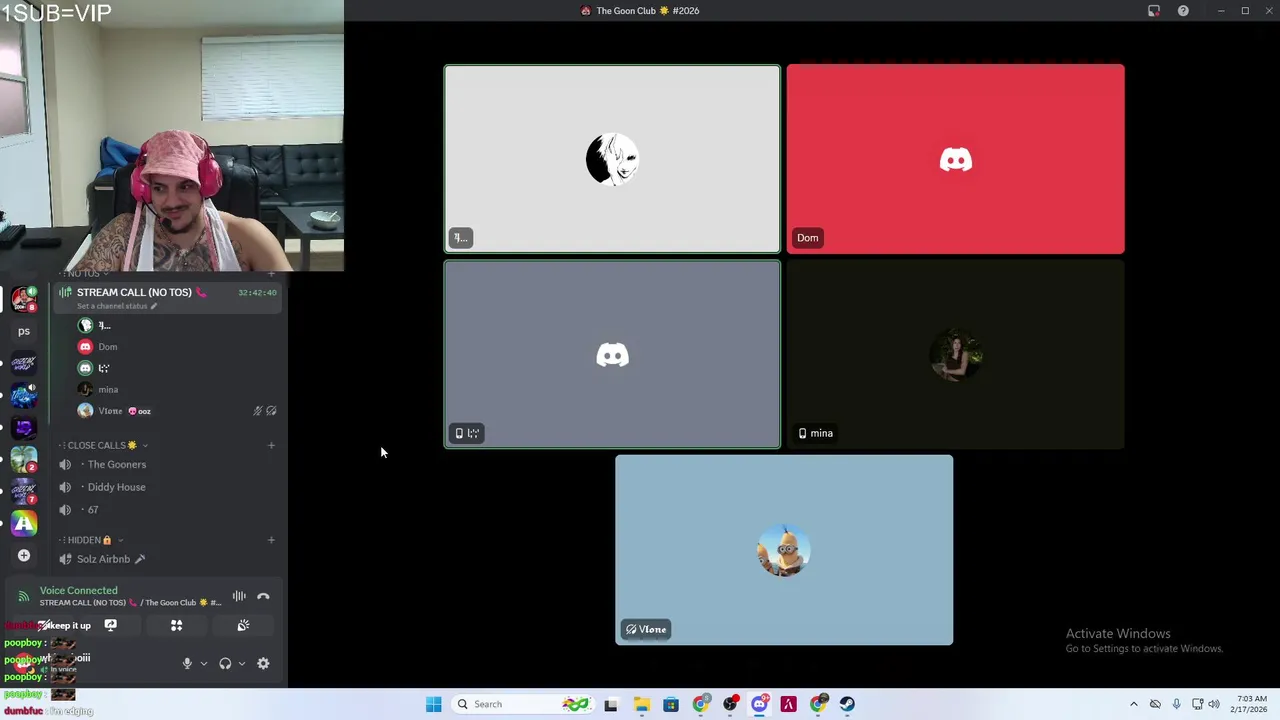
Task: Show hidden system tray icons
Action: pos(1133,704)
